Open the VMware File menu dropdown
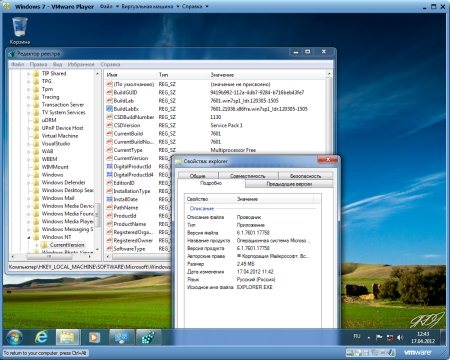450x360 pixels. coord(109,6)
